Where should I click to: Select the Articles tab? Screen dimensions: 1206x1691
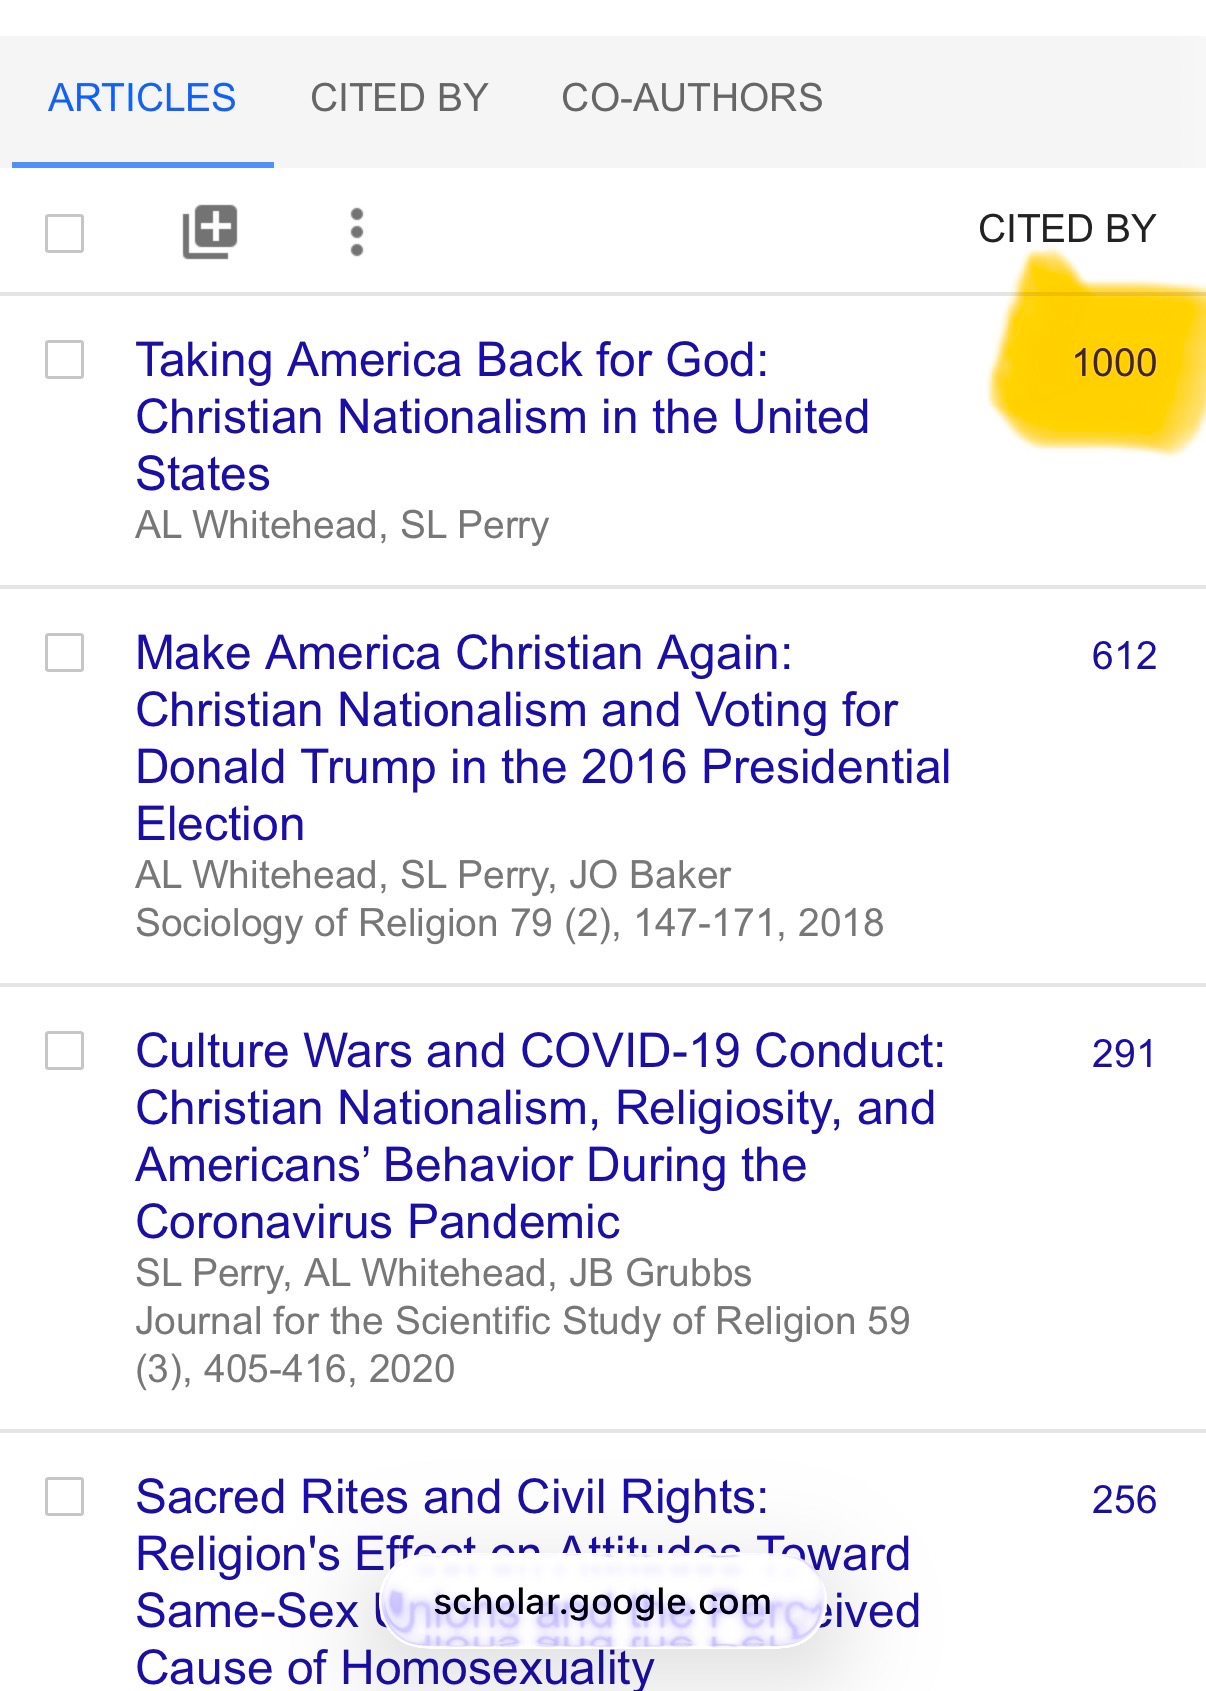click(142, 98)
